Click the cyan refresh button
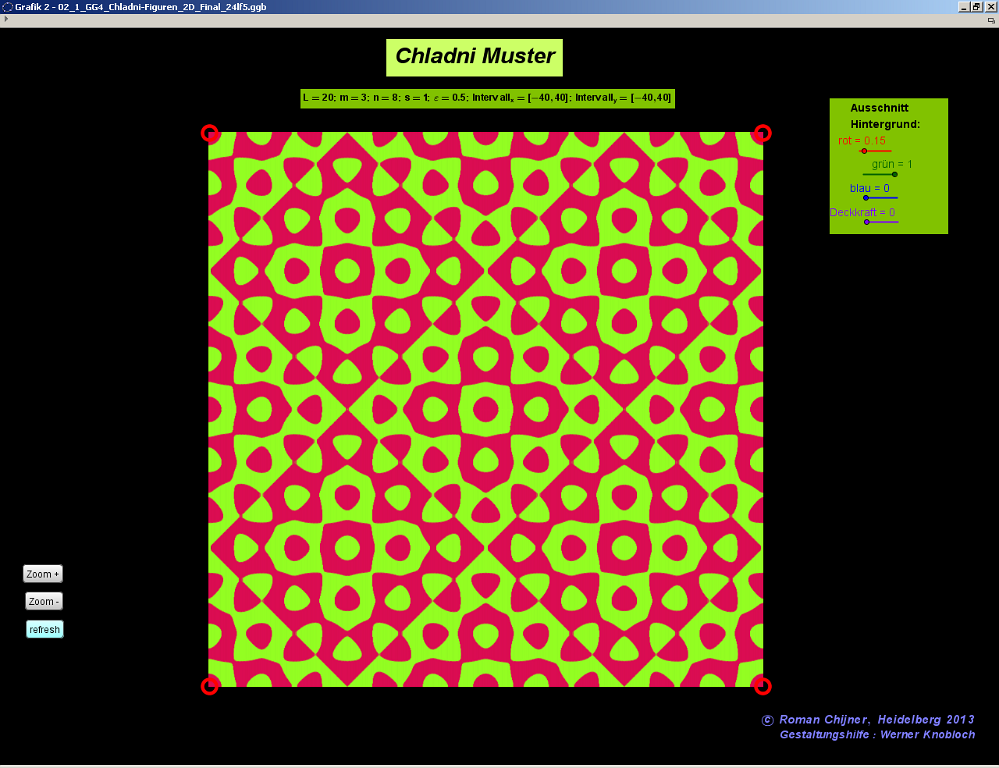 [x=45, y=629]
